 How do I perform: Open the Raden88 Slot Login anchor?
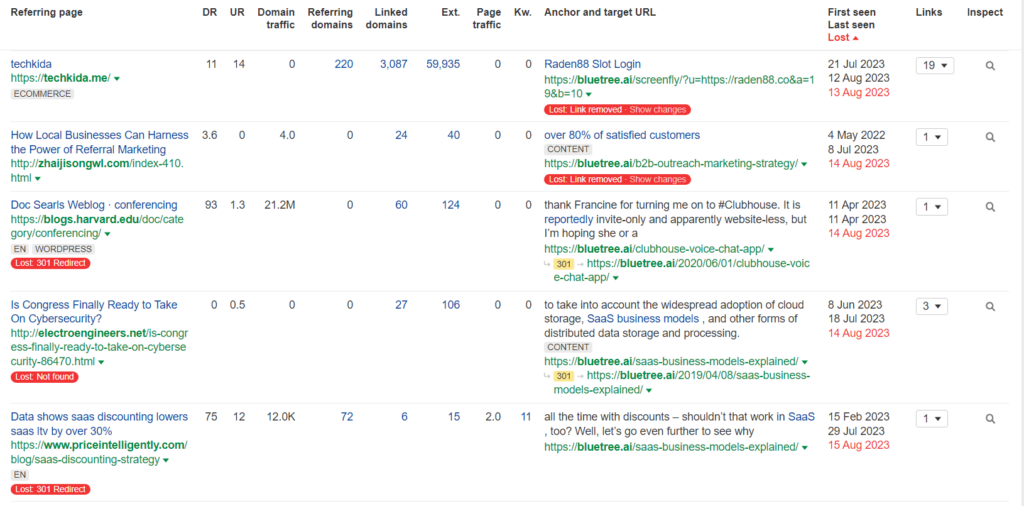pyautogui.click(x=592, y=64)
